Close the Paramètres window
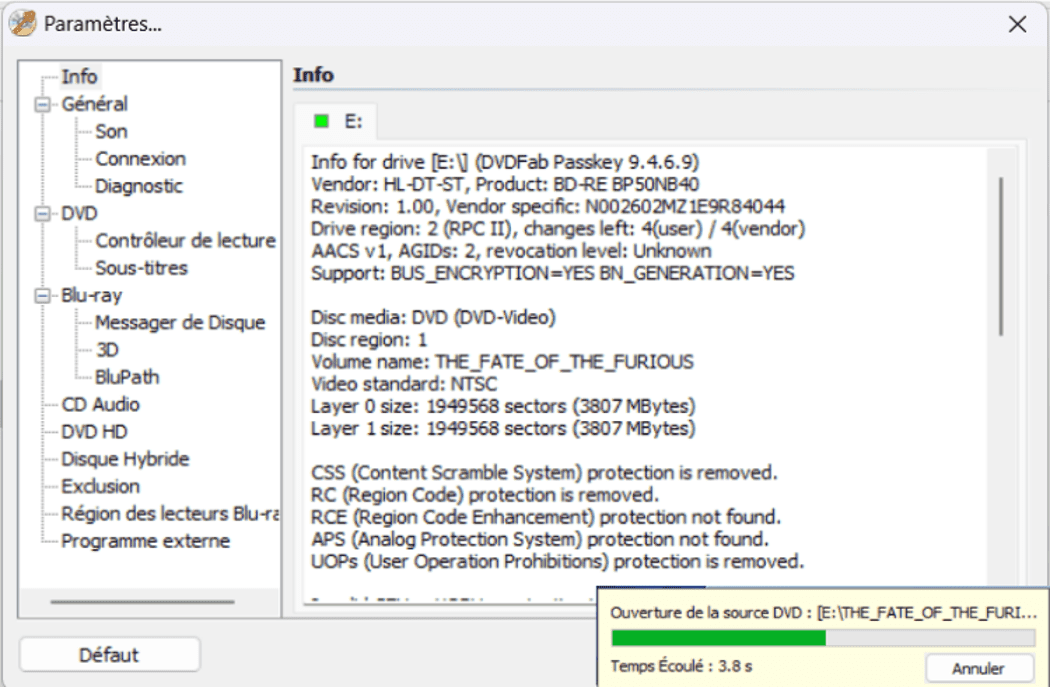Screen dimensions: 1050x687 (1017, 24)
